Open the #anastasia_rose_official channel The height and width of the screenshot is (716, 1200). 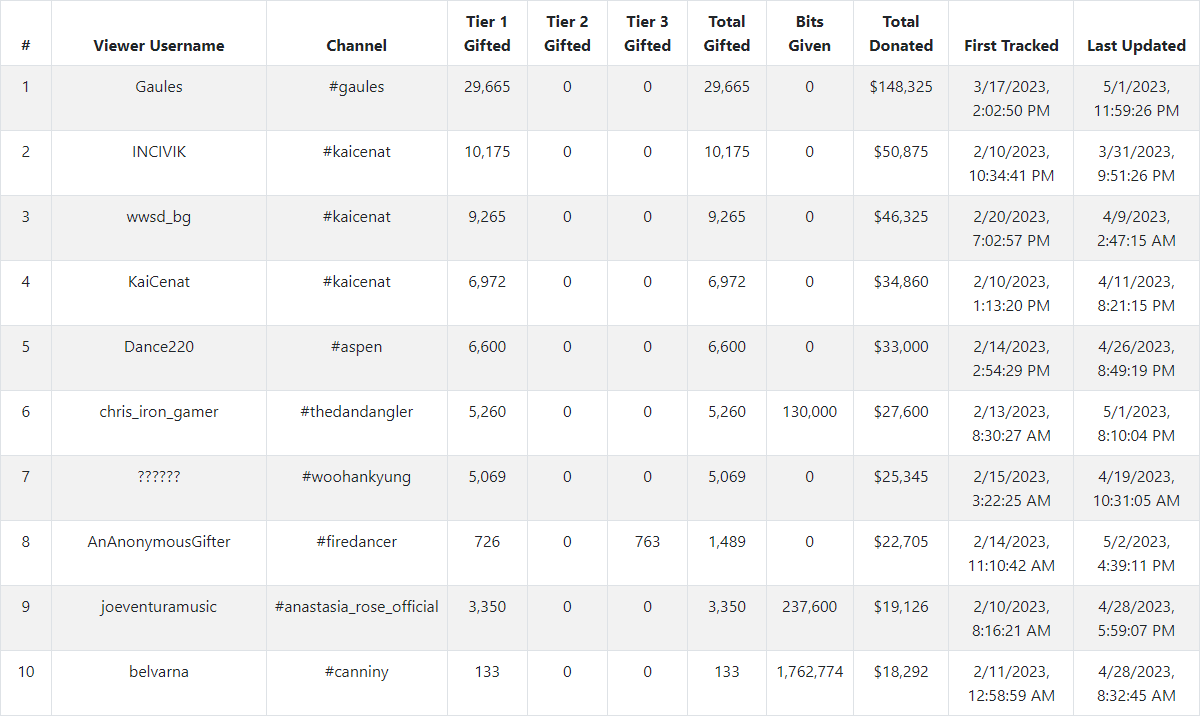click(356, 607)
